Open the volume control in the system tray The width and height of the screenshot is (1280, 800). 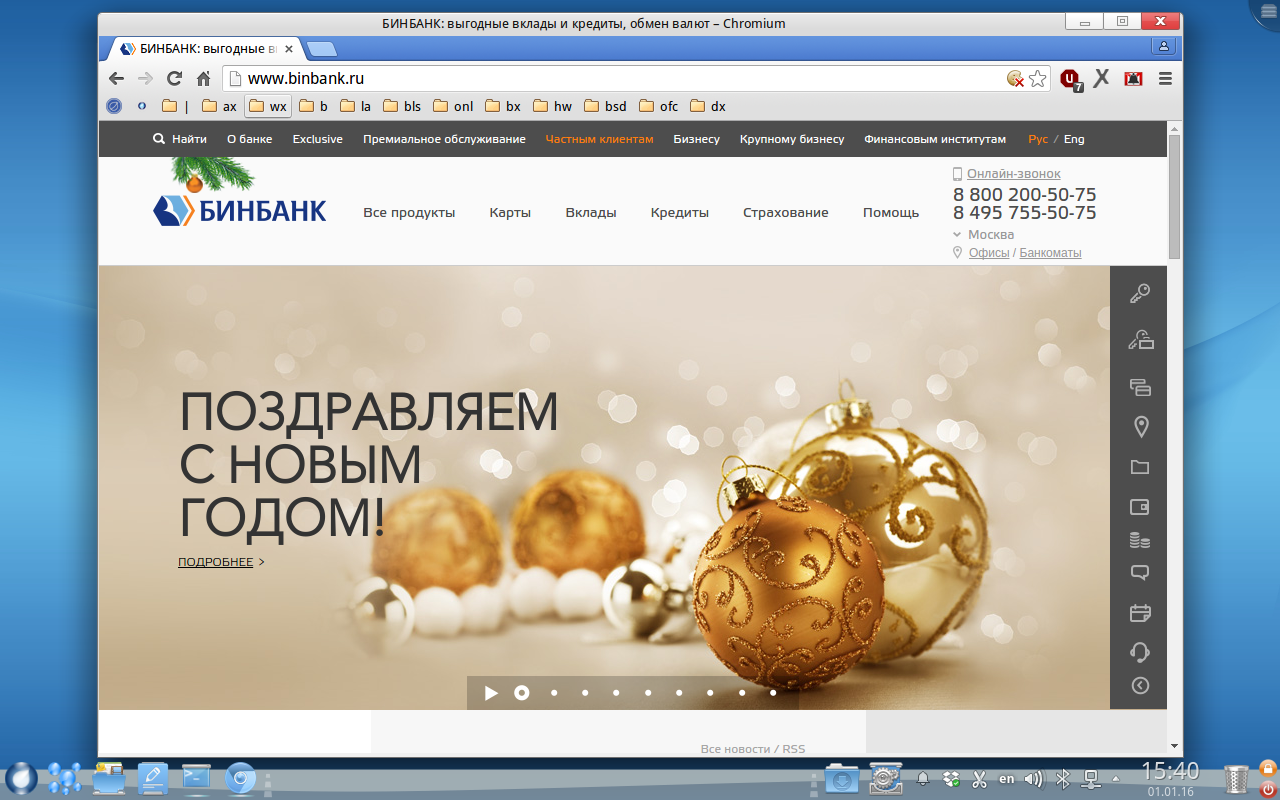[1034, 778]
